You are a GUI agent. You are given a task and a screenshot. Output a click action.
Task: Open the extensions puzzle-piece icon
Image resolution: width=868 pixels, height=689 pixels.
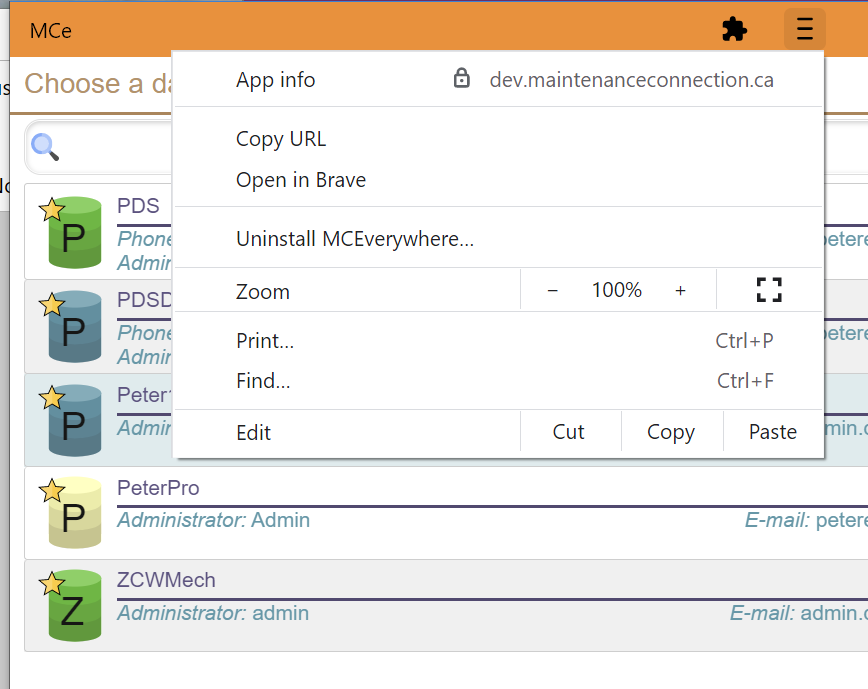coord(735,29)
